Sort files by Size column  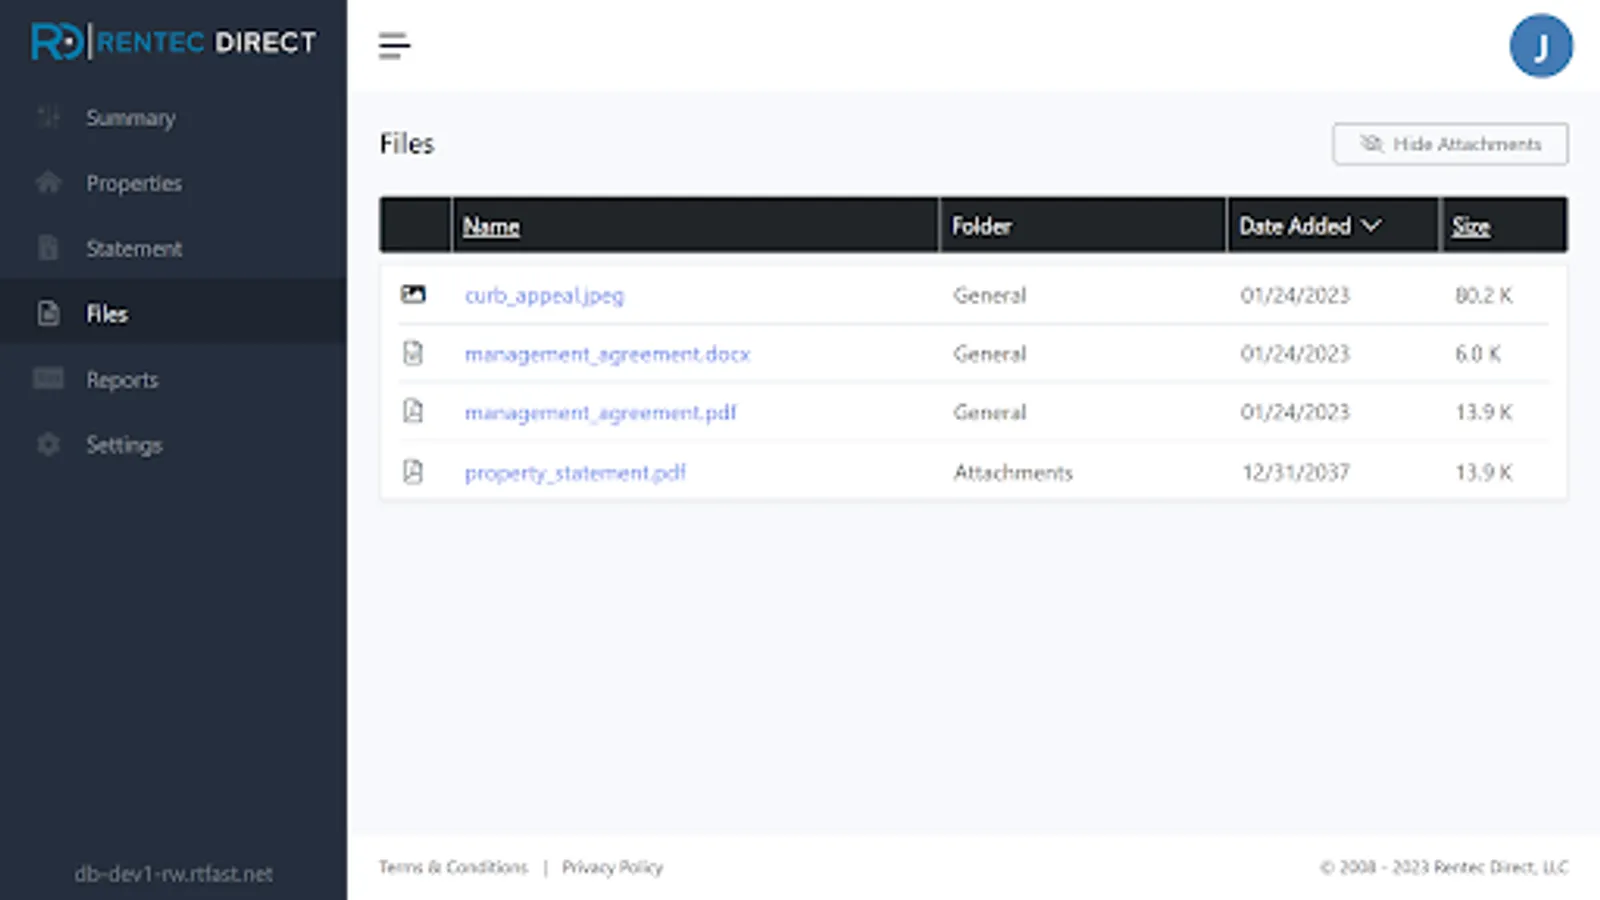[1470, 227]
